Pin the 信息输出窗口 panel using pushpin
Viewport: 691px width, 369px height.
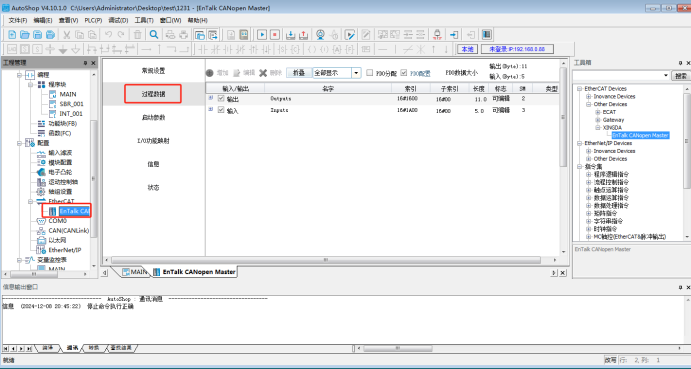680,287
